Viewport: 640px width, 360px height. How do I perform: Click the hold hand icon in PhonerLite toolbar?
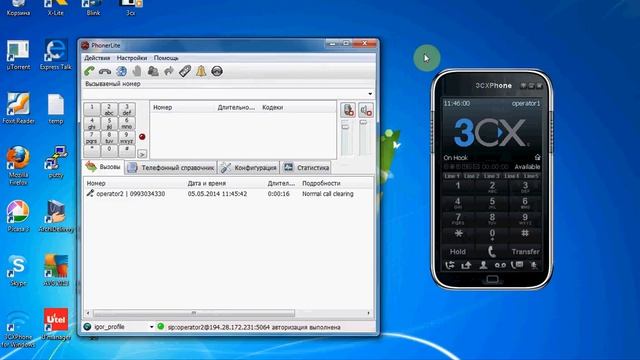point(137,71)
